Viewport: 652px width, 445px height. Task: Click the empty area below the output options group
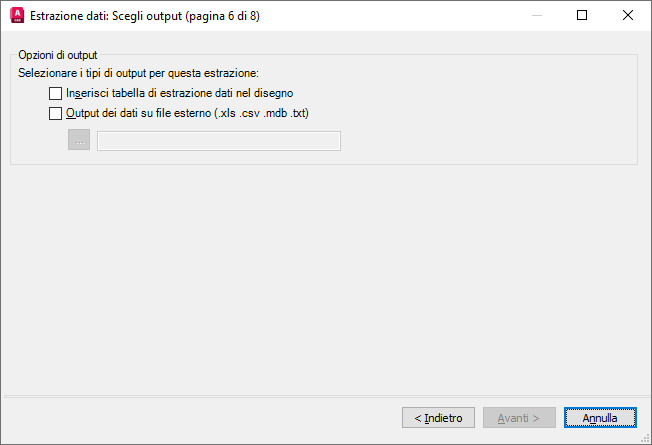click(324, 279)
